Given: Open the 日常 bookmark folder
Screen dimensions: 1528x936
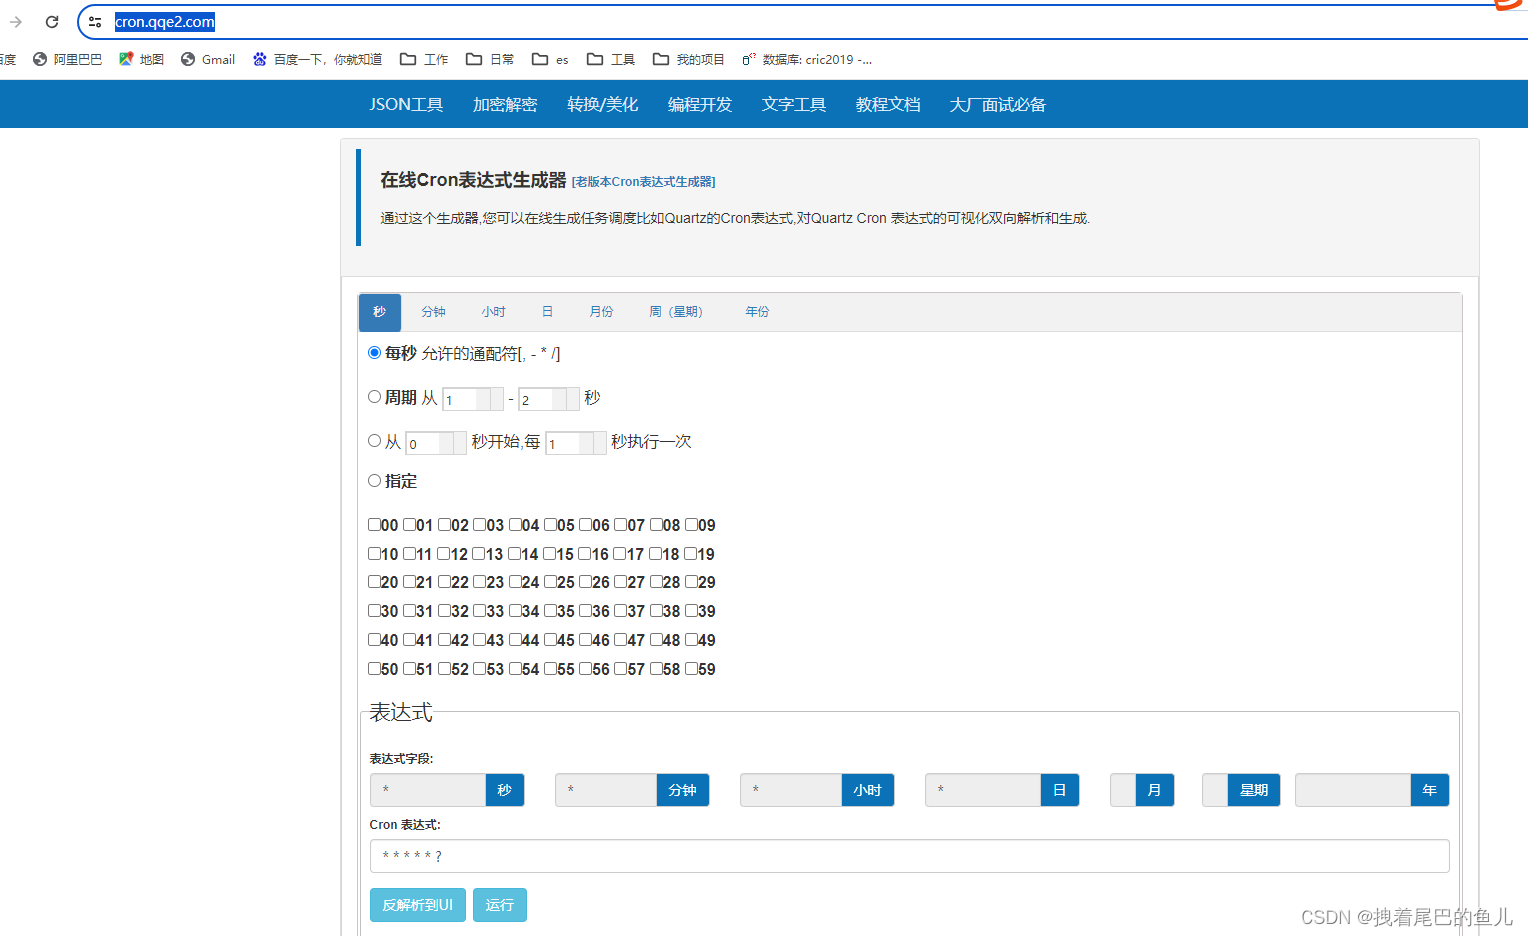Looking at the screenshot, I should point(490,59).
